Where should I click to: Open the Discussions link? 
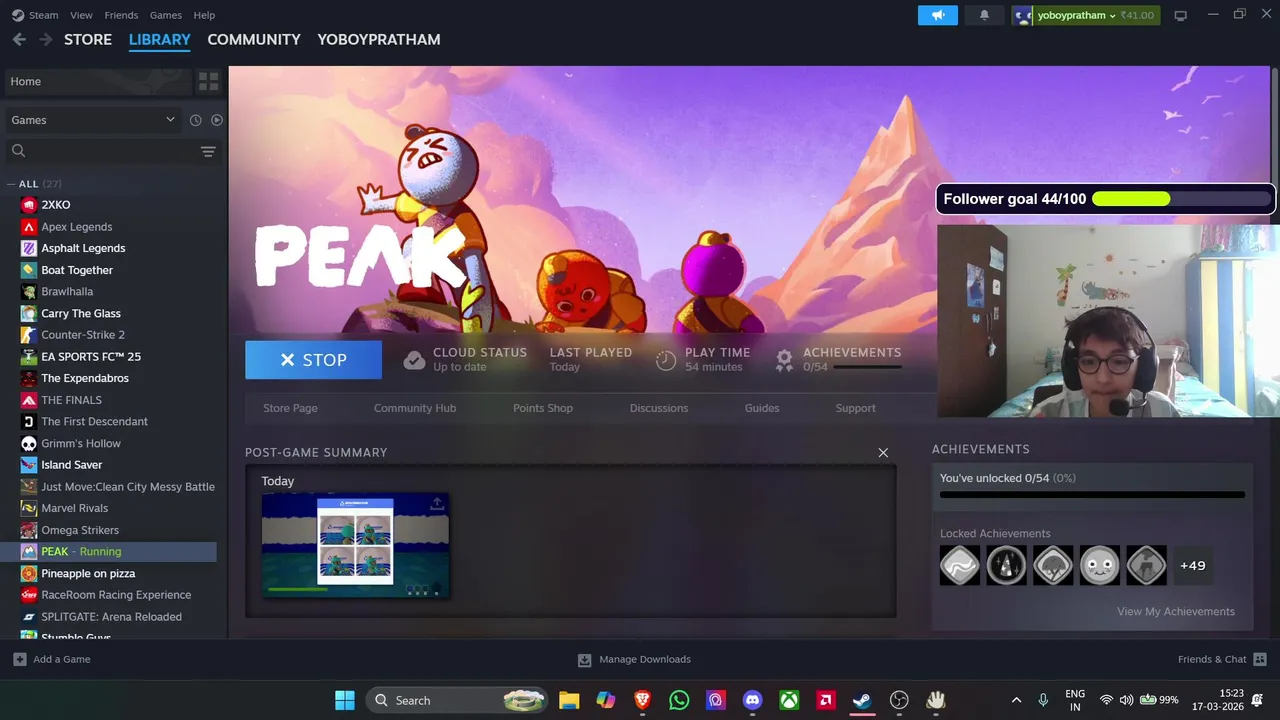point(659,408)
